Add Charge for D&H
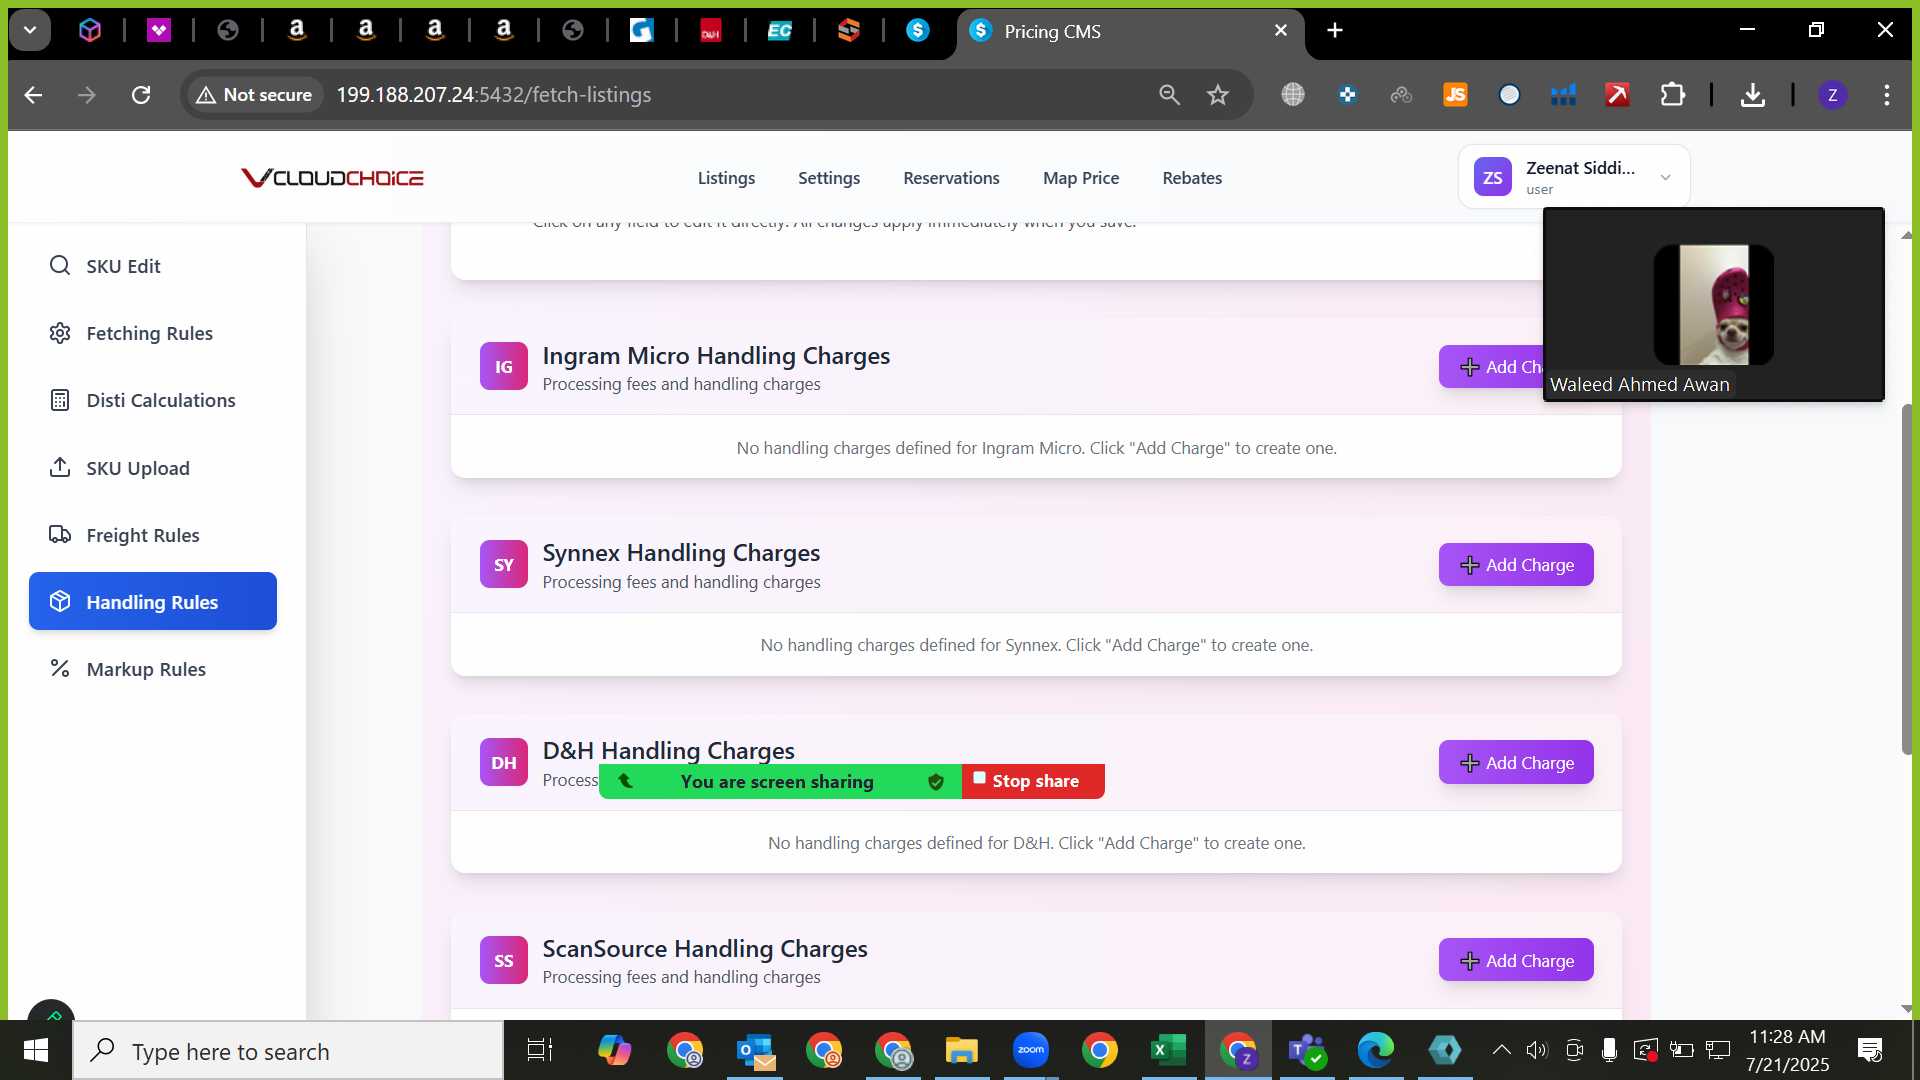The width and height of the screenshot is (1920, 1080). pyautogui.click(x=1516, y=763)
